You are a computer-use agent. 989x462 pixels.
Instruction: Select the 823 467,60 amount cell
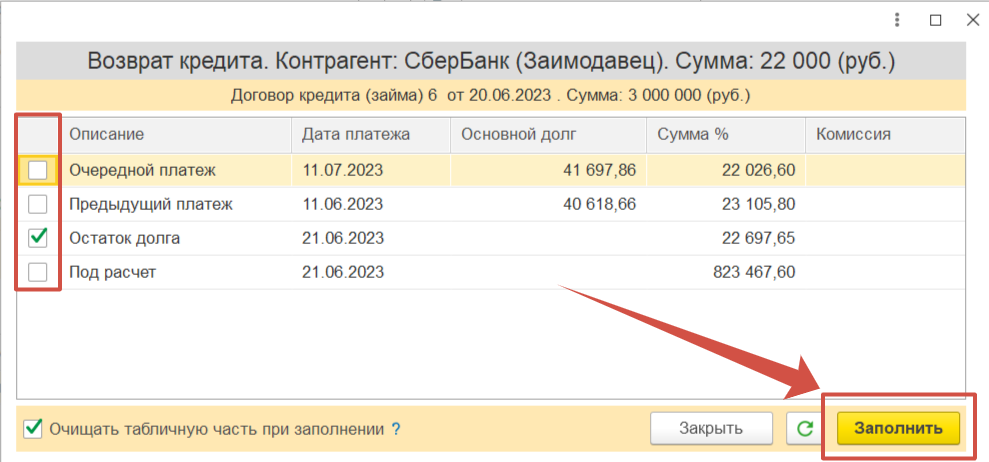click(757, 272)
